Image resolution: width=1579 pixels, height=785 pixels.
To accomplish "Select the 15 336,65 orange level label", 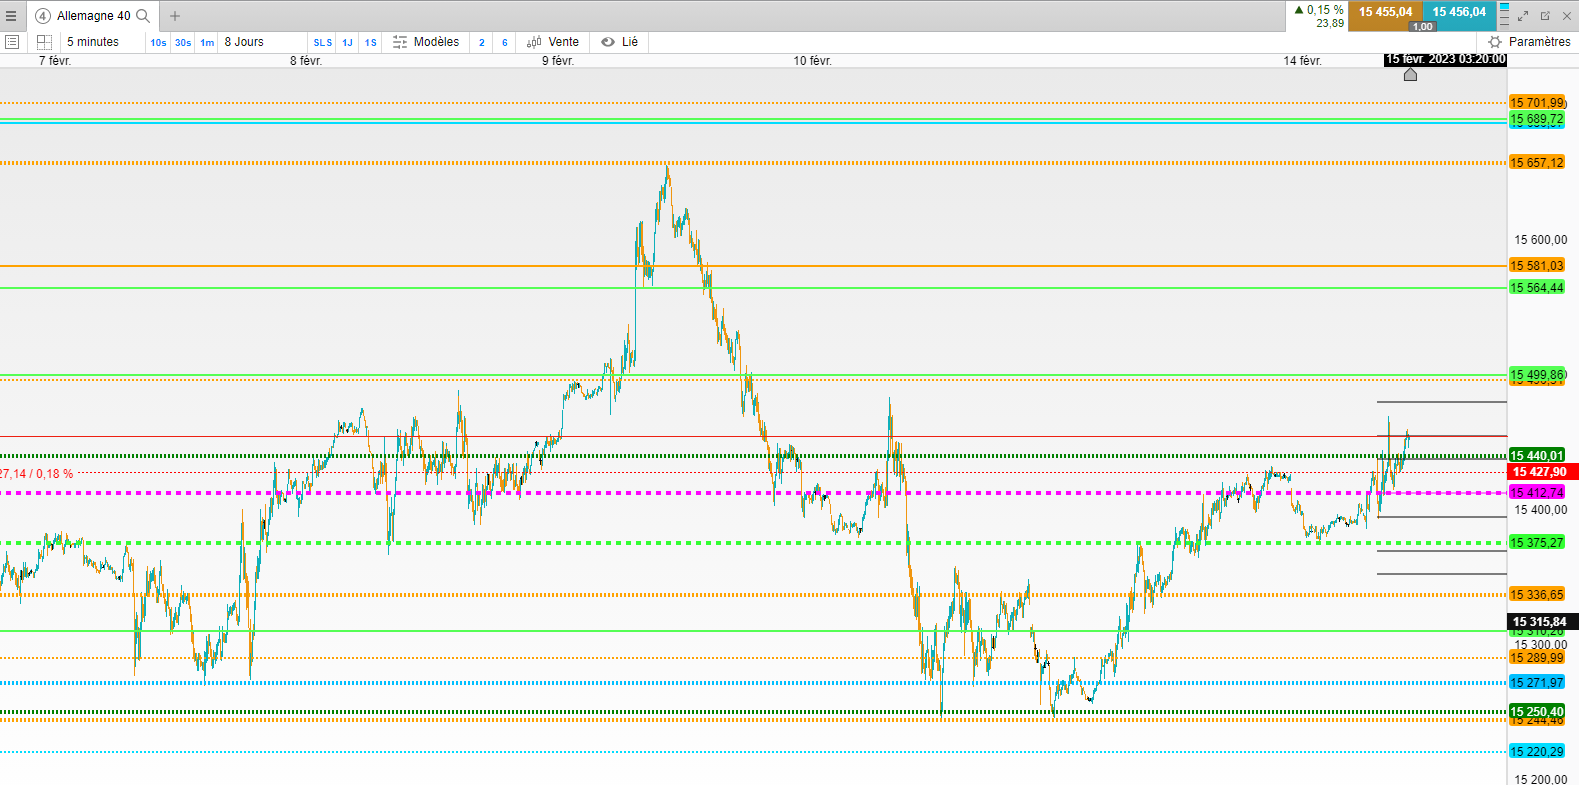I will [1537, 595].
